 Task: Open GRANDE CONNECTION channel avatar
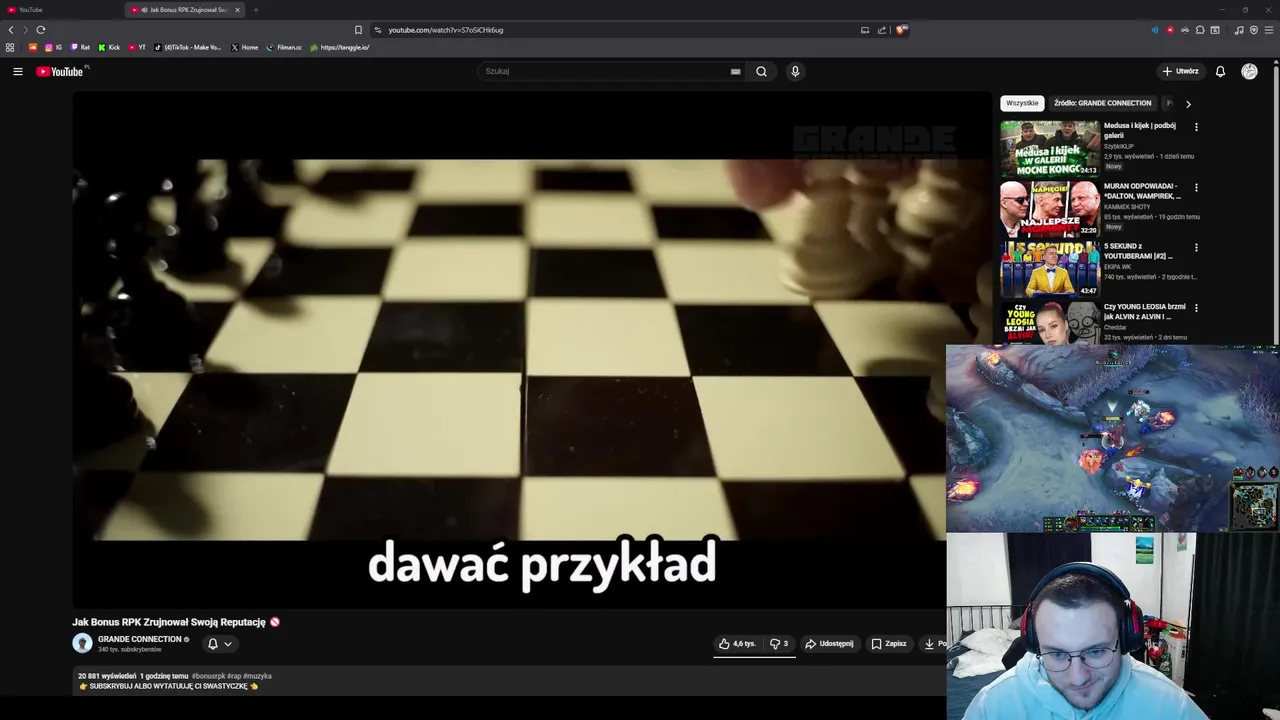[82, 643]
